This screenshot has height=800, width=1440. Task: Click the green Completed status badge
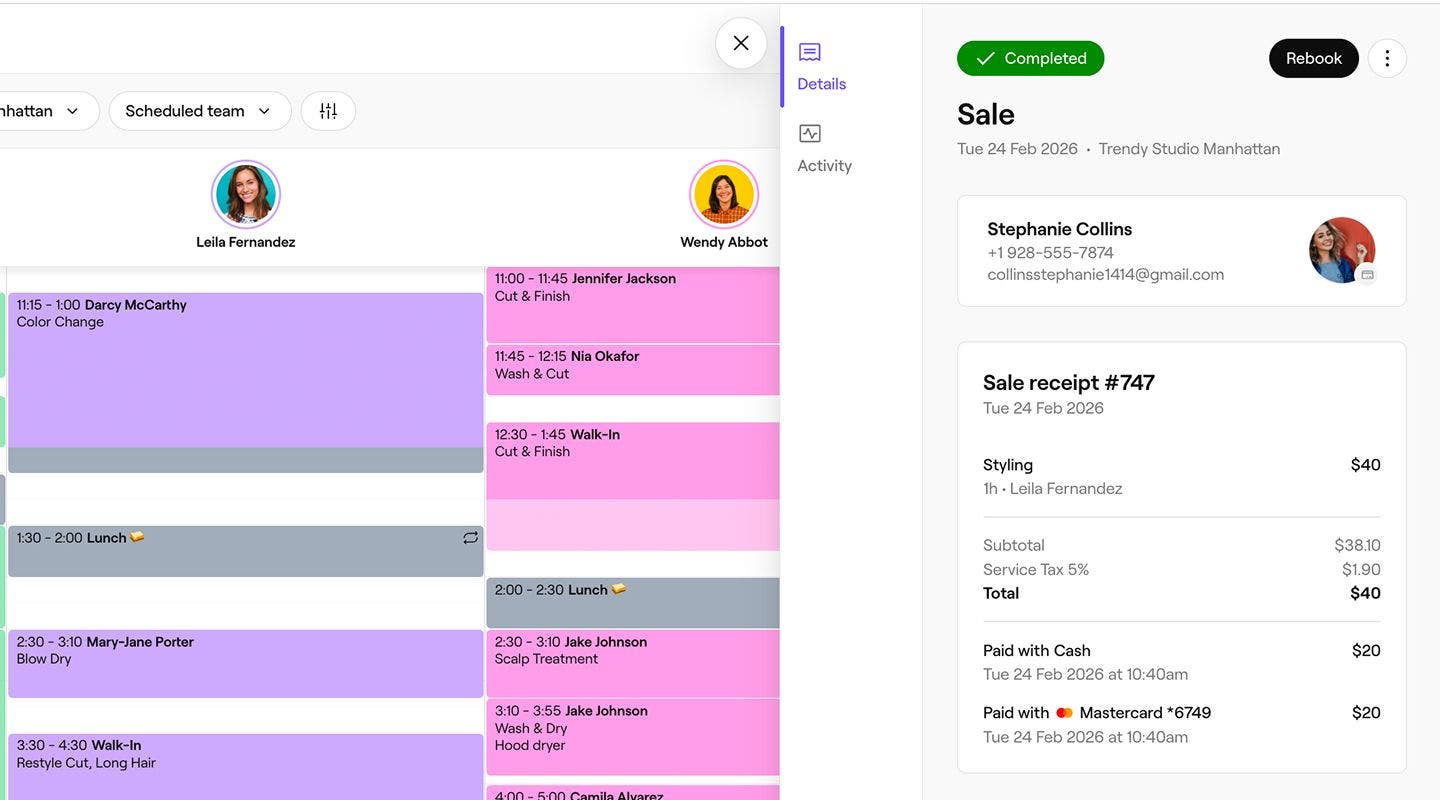tap(1030, 58)
